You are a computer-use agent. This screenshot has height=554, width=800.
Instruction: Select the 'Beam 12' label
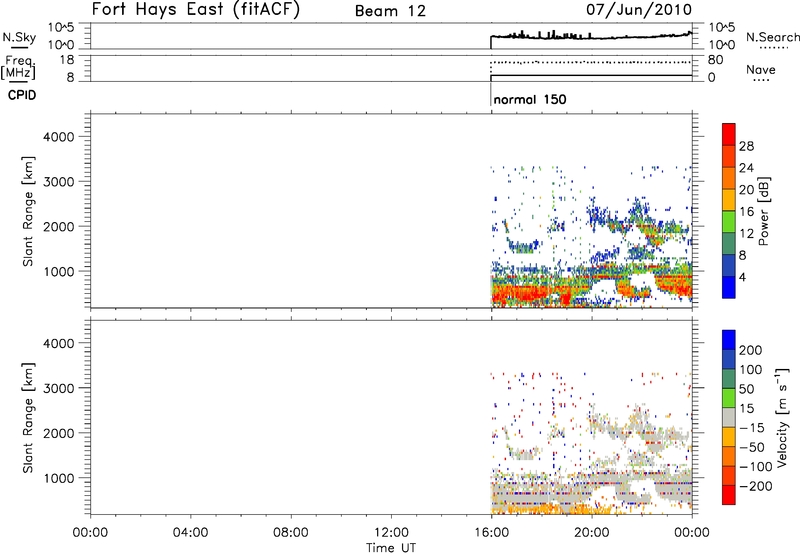[390, 11]
